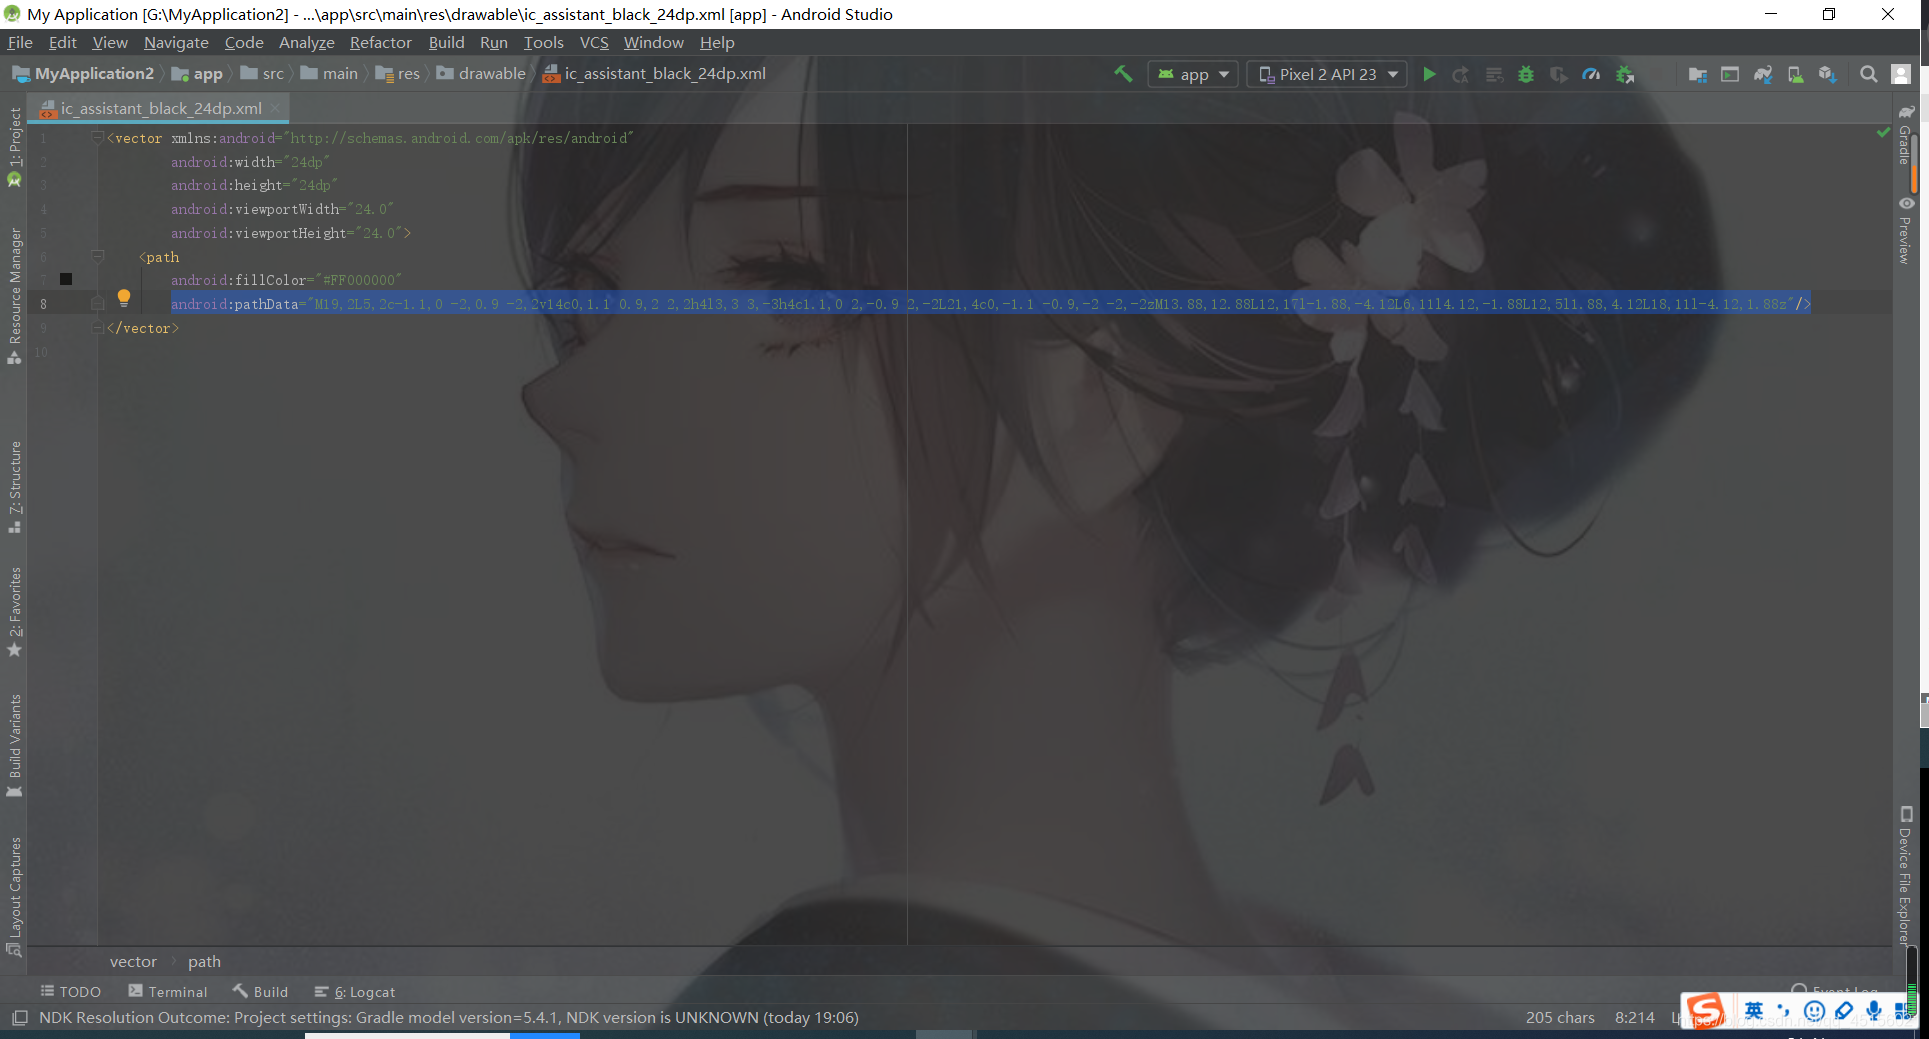
Task: Toggle the Layout Captures tool window
Action: [x=14, y=896]
